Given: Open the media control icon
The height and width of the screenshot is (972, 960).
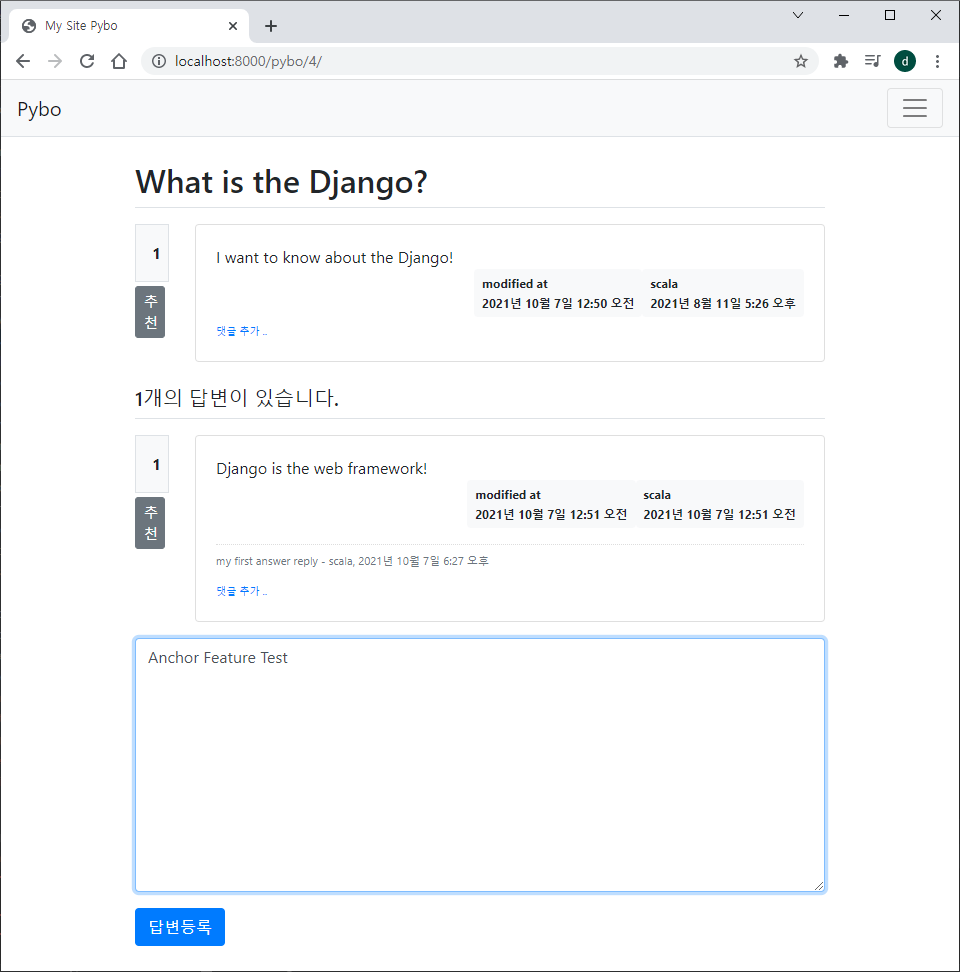Looking at the screenshot, I should click(873, 61).
